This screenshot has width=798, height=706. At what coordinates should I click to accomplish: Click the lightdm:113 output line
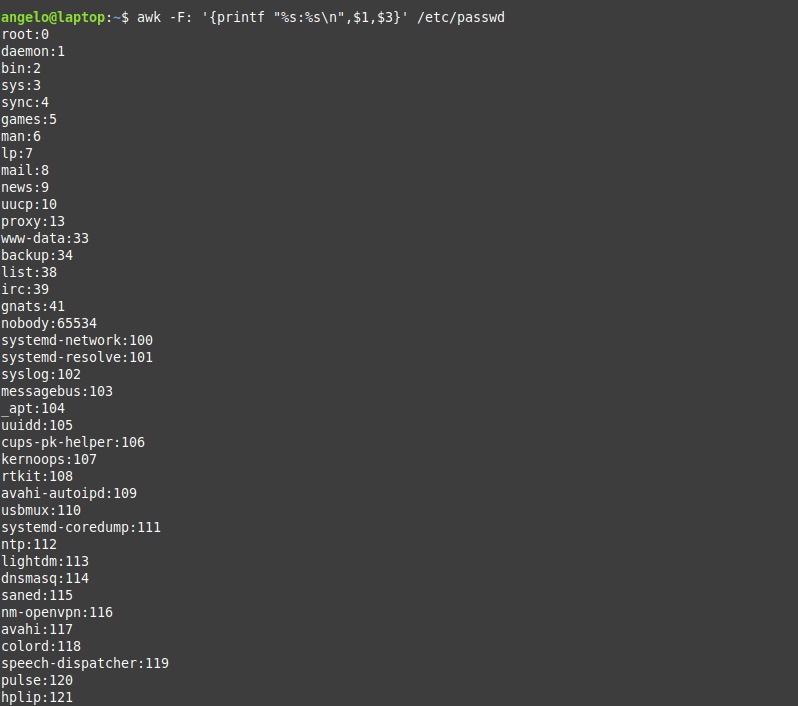45,561
